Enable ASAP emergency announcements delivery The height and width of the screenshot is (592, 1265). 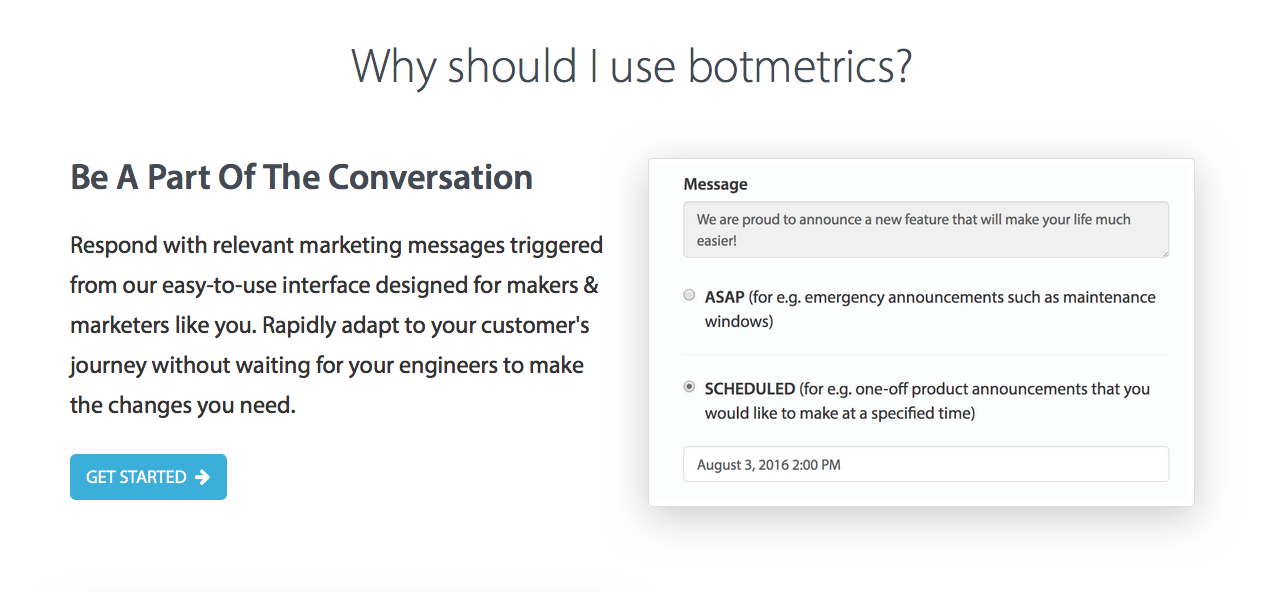click(x=689, y=295)
